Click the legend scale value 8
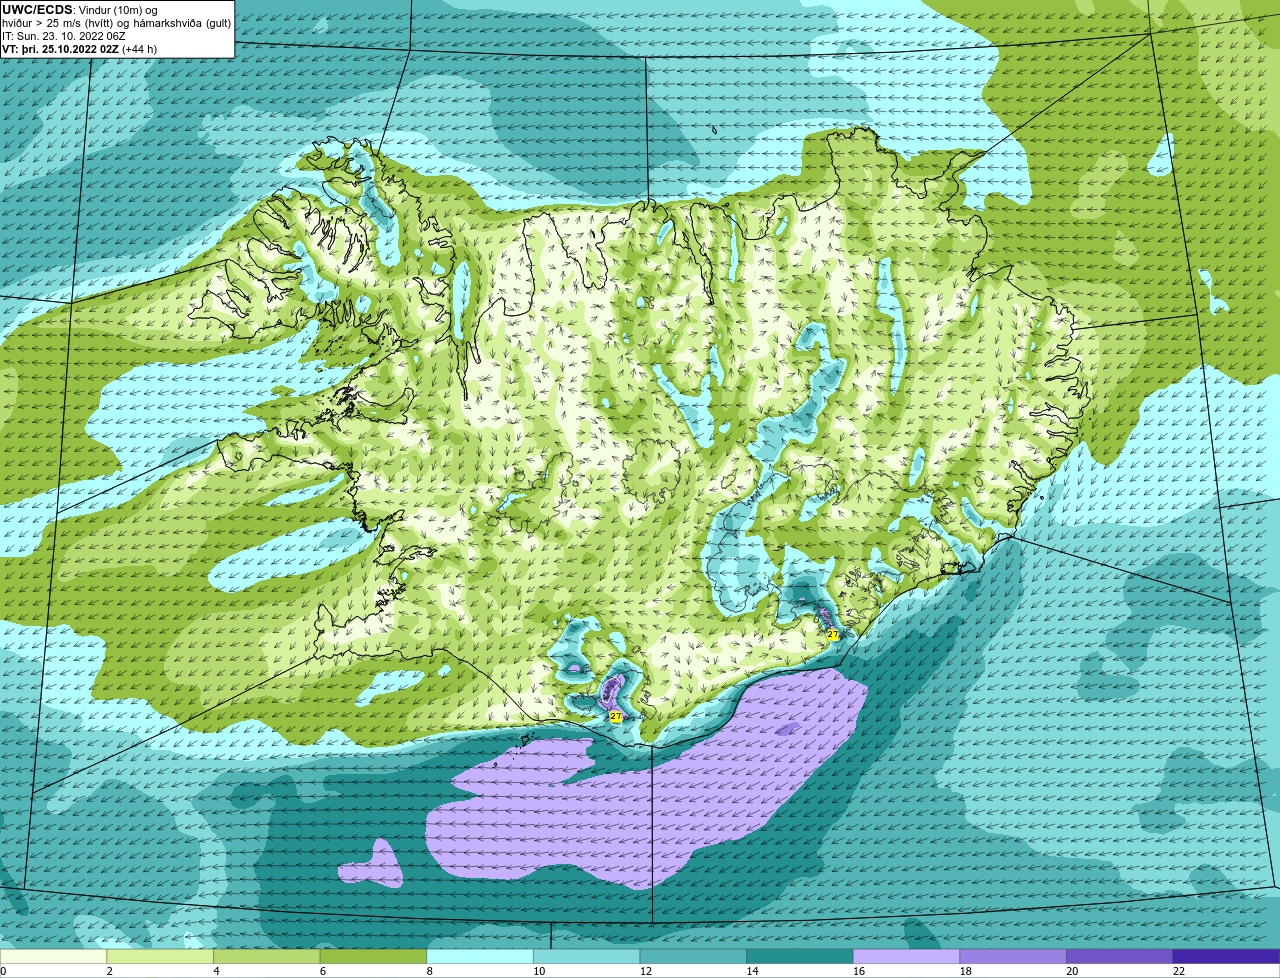Image resolution: width=1280 pixels, height=978 pixels. point(429,971)
